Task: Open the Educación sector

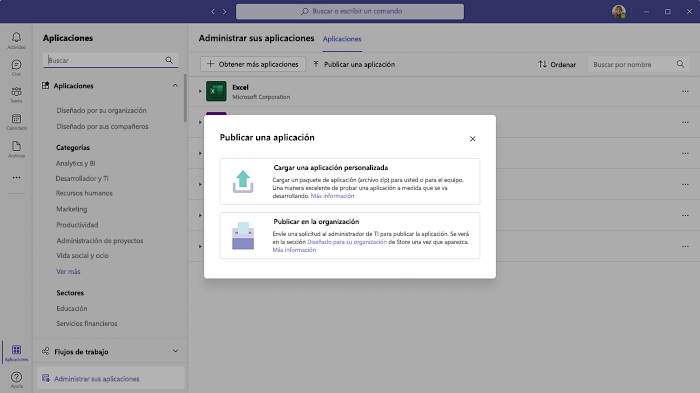Action: [71, 309]
